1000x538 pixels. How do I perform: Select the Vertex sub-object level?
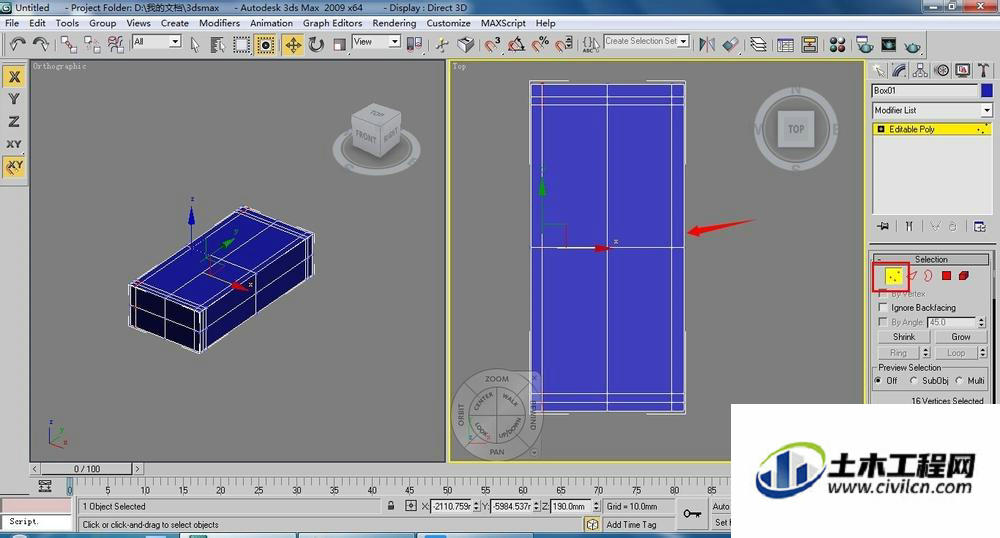click(894, 275)
